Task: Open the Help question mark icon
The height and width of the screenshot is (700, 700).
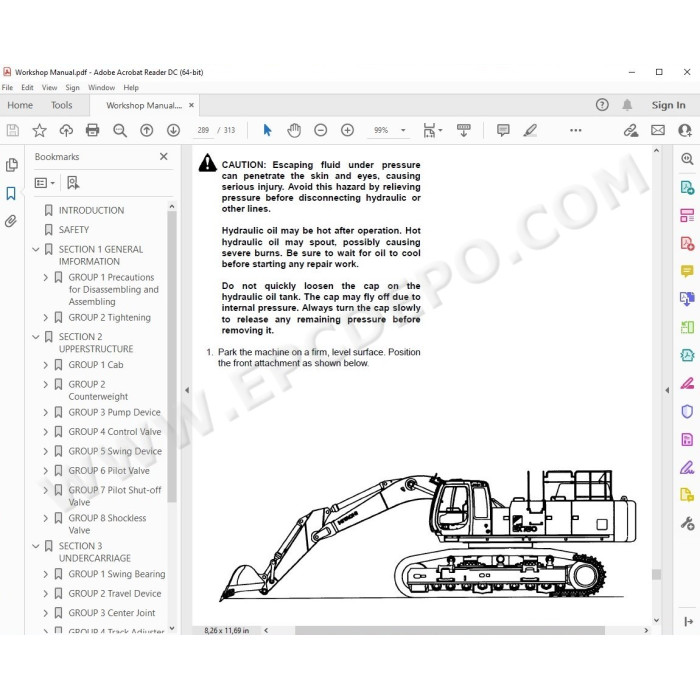Action: [x=602, y=105]
